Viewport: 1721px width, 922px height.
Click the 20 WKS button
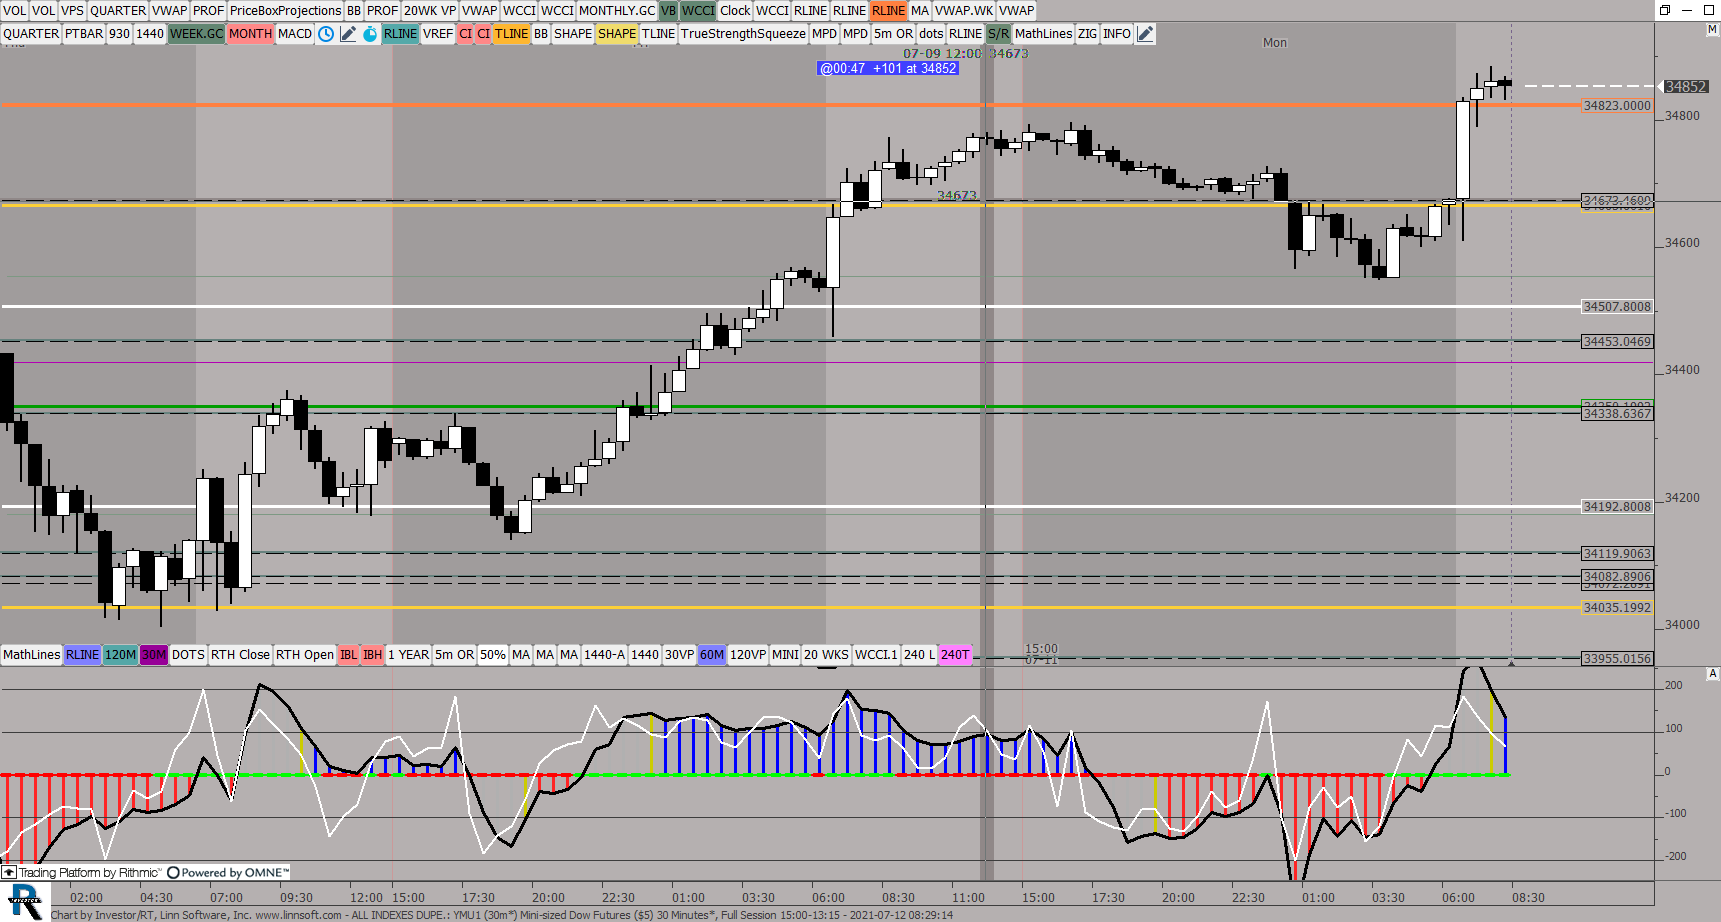coord(826,655)
